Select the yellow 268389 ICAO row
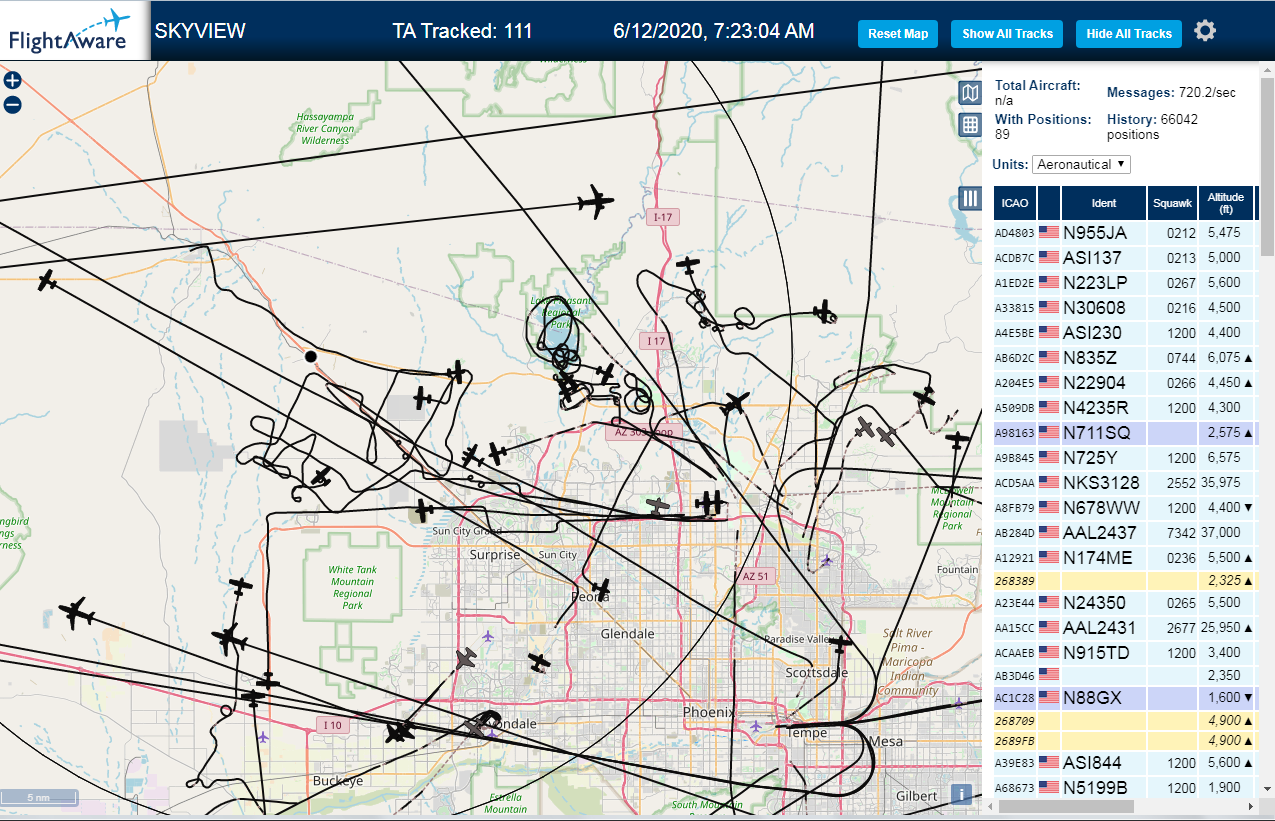 pos(1125,581)
